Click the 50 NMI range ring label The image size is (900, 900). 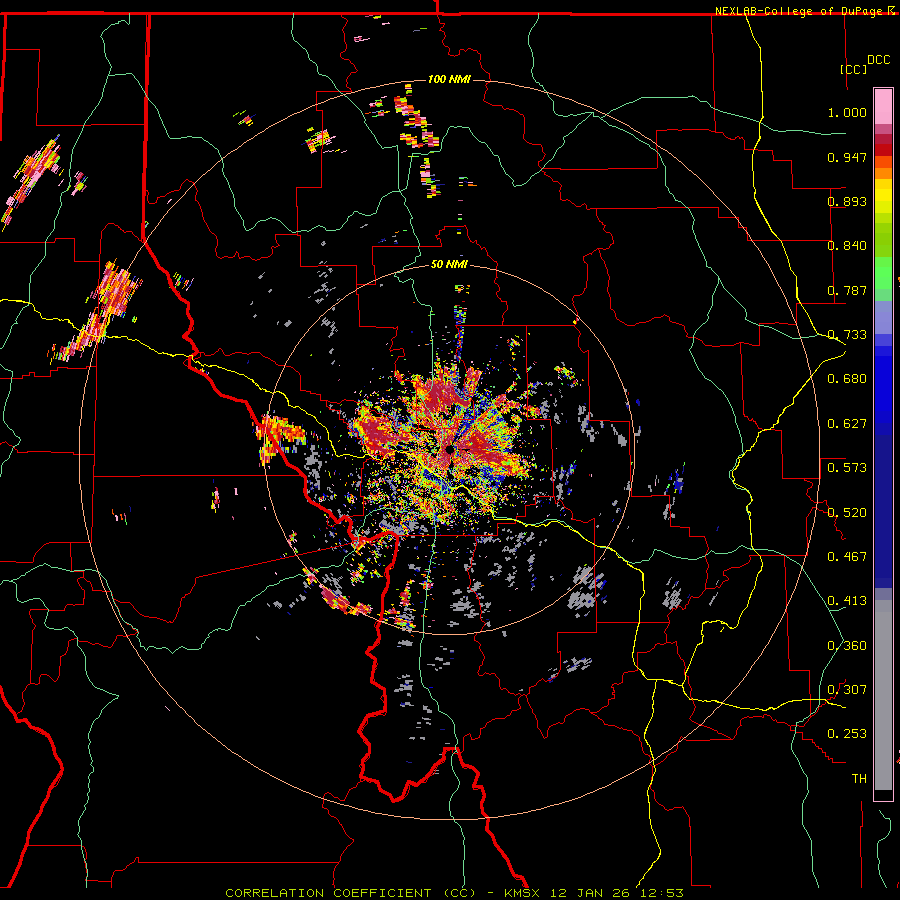[x=449, y=265]
